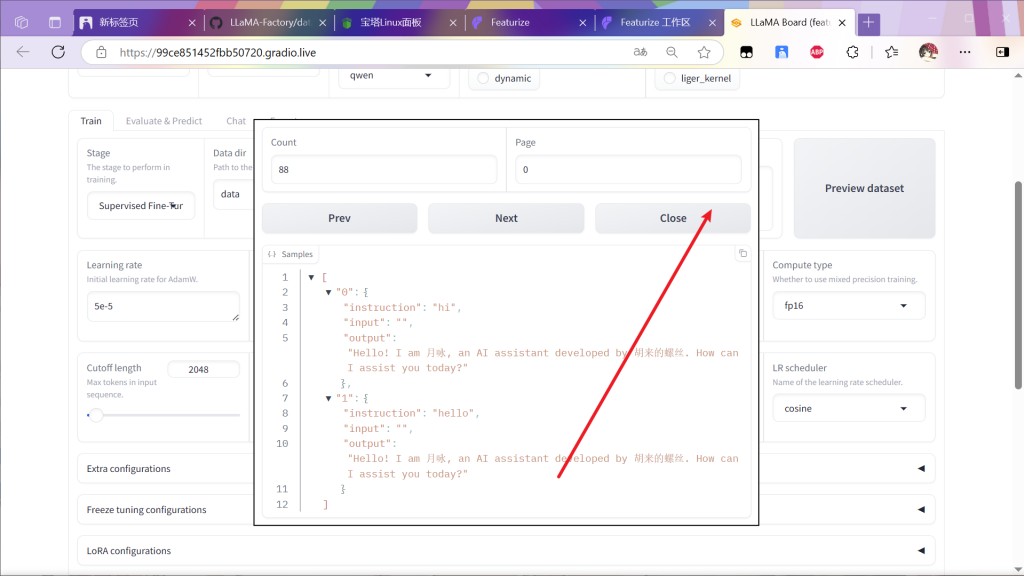Image resolution: width=1024 pixels, height=576 pixels.
Task: Click Preview dataset button
Action: (x=865, y=188)
